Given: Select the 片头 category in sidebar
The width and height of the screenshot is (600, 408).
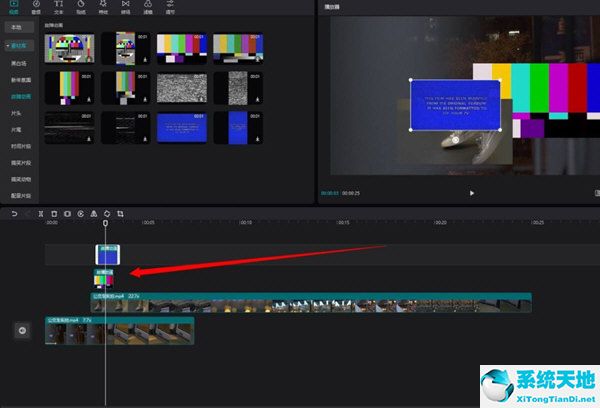Looking at the screenshot, I should point(16,113).
